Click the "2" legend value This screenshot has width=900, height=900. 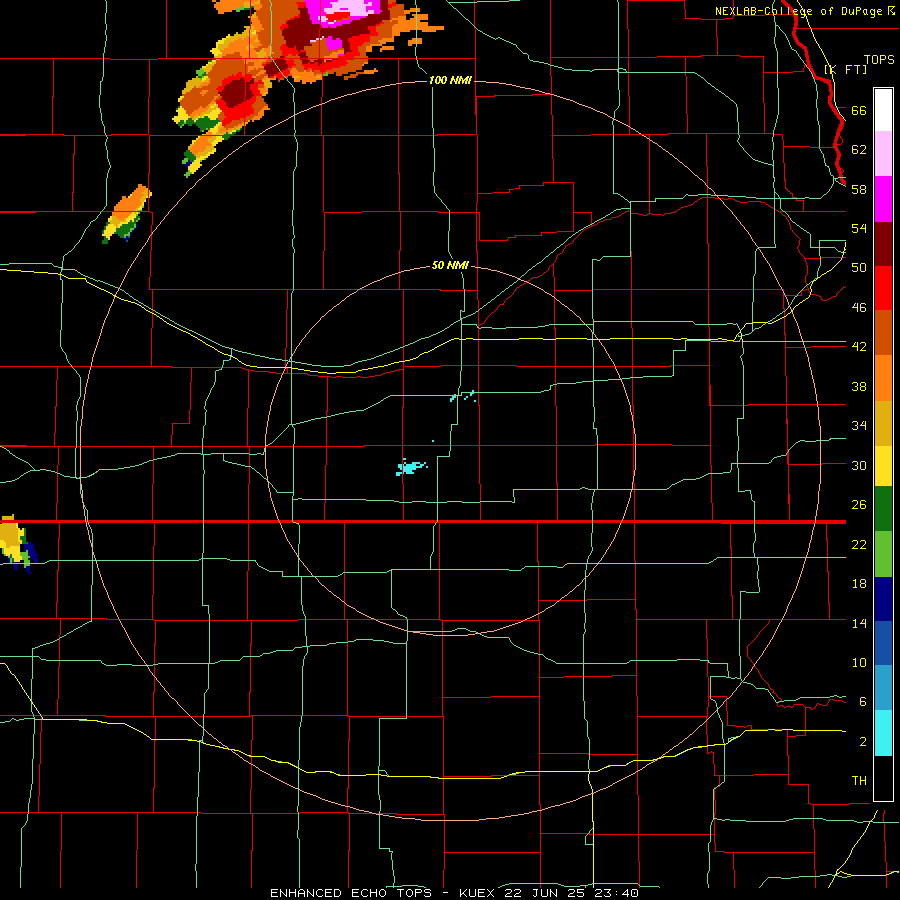pos(862,742)
